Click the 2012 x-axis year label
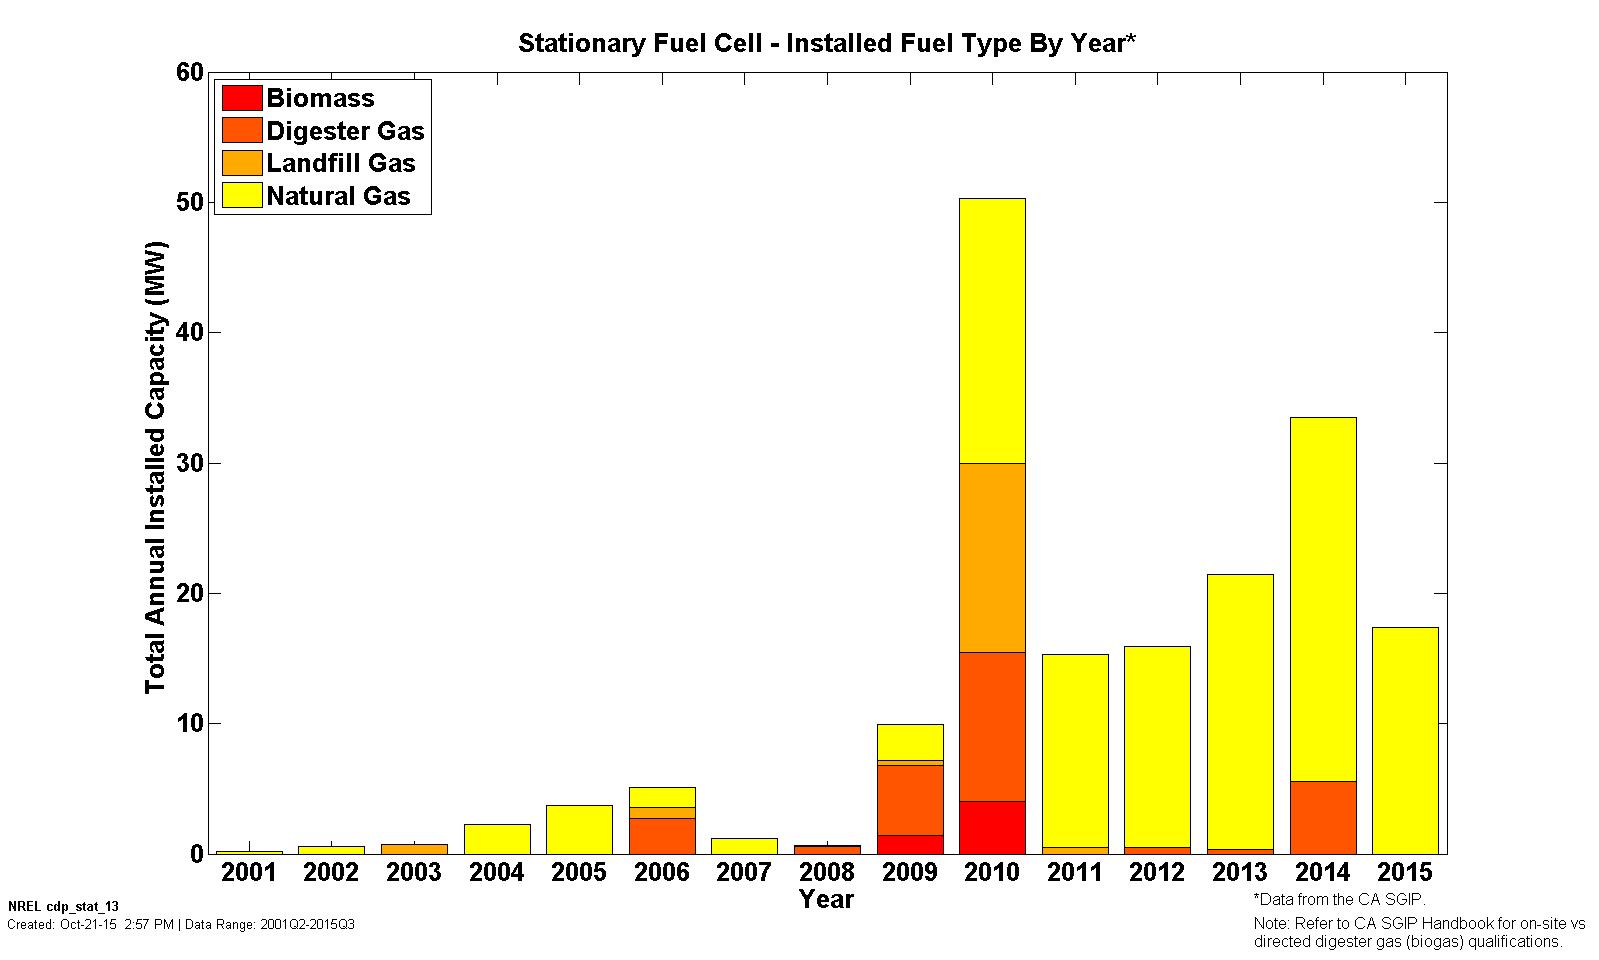 tap(1157, 873)
